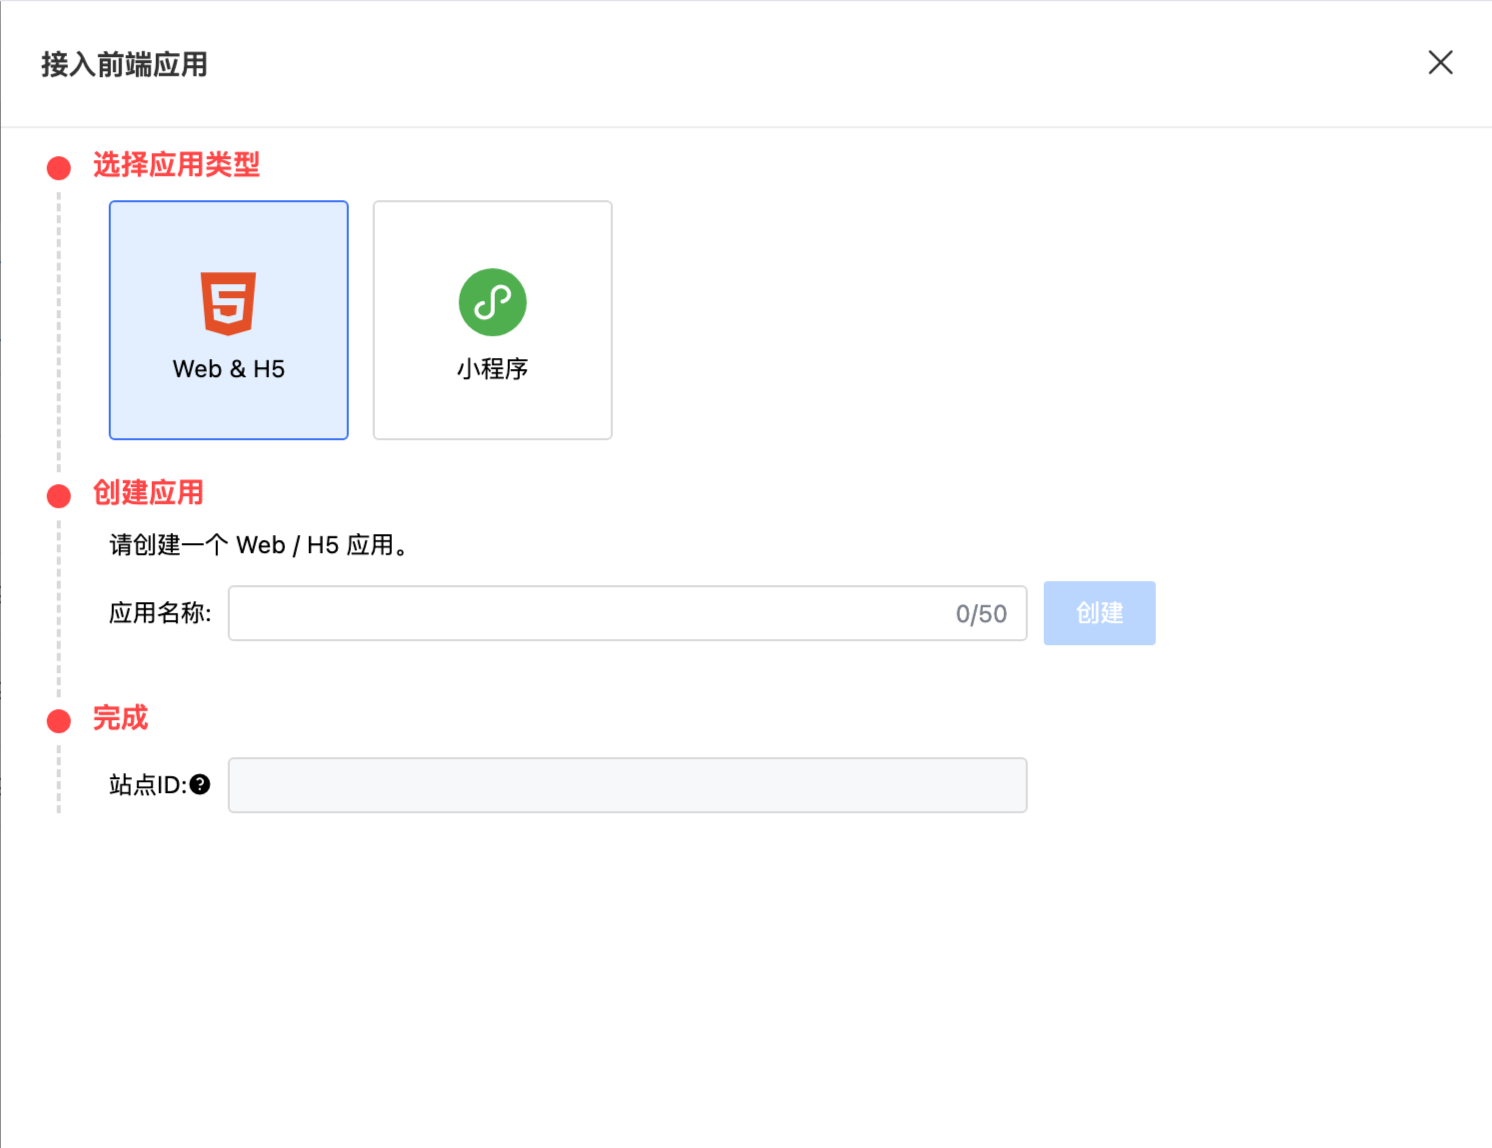Choose the 小程序 application type card
The height and width of the screenshot is (1148, 1492).
[x=493, y=320]
